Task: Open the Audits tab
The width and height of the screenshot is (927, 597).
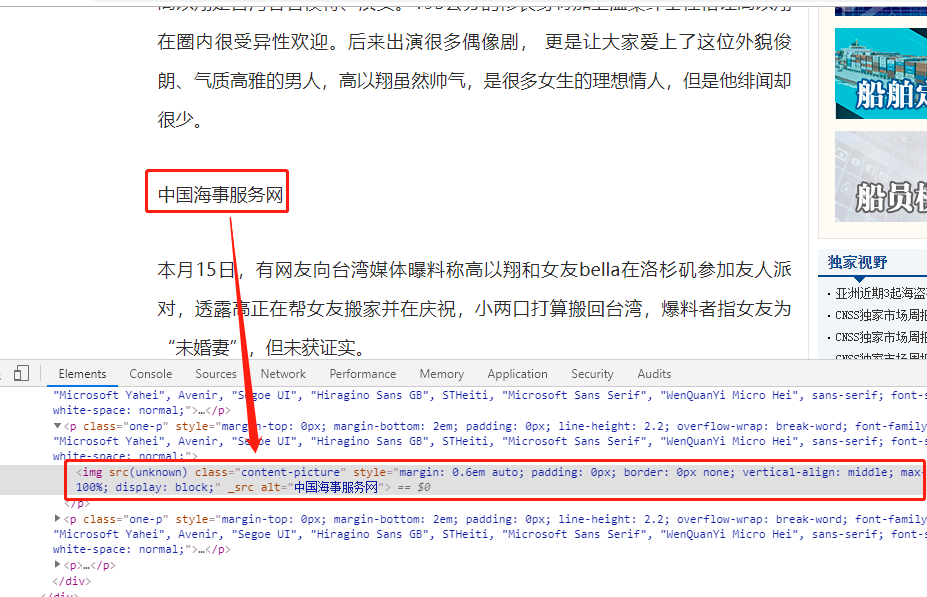Action: pyautogui.click(x=654, y=374)
